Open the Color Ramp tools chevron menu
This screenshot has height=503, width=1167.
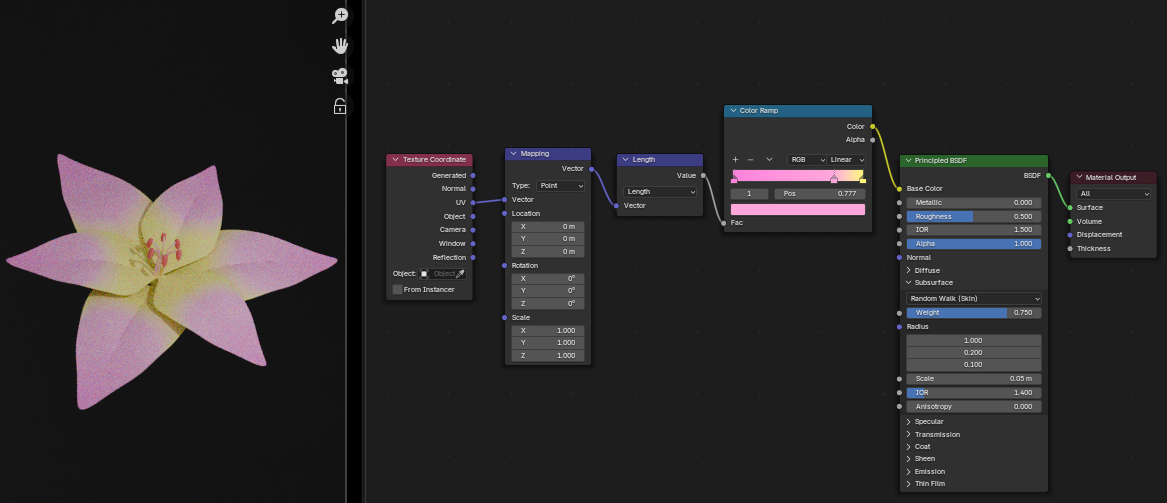tap(769, 159)
